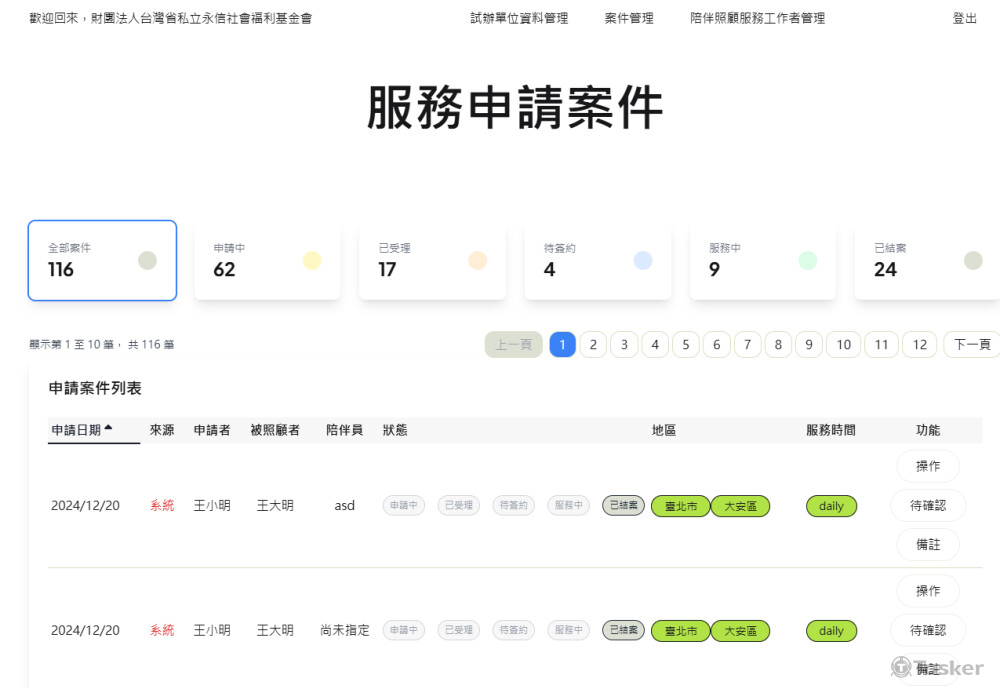Click the 登出 link

point(965,18)
